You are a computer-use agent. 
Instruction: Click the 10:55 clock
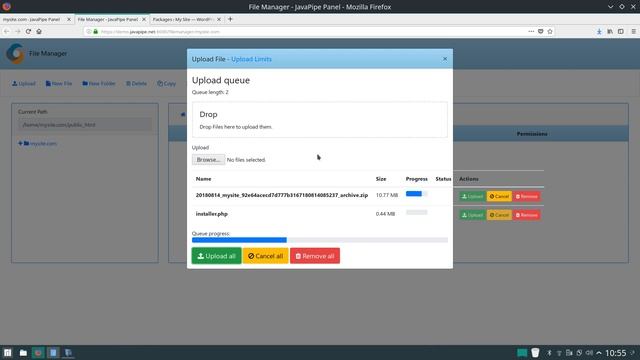(x=615, y=353)
